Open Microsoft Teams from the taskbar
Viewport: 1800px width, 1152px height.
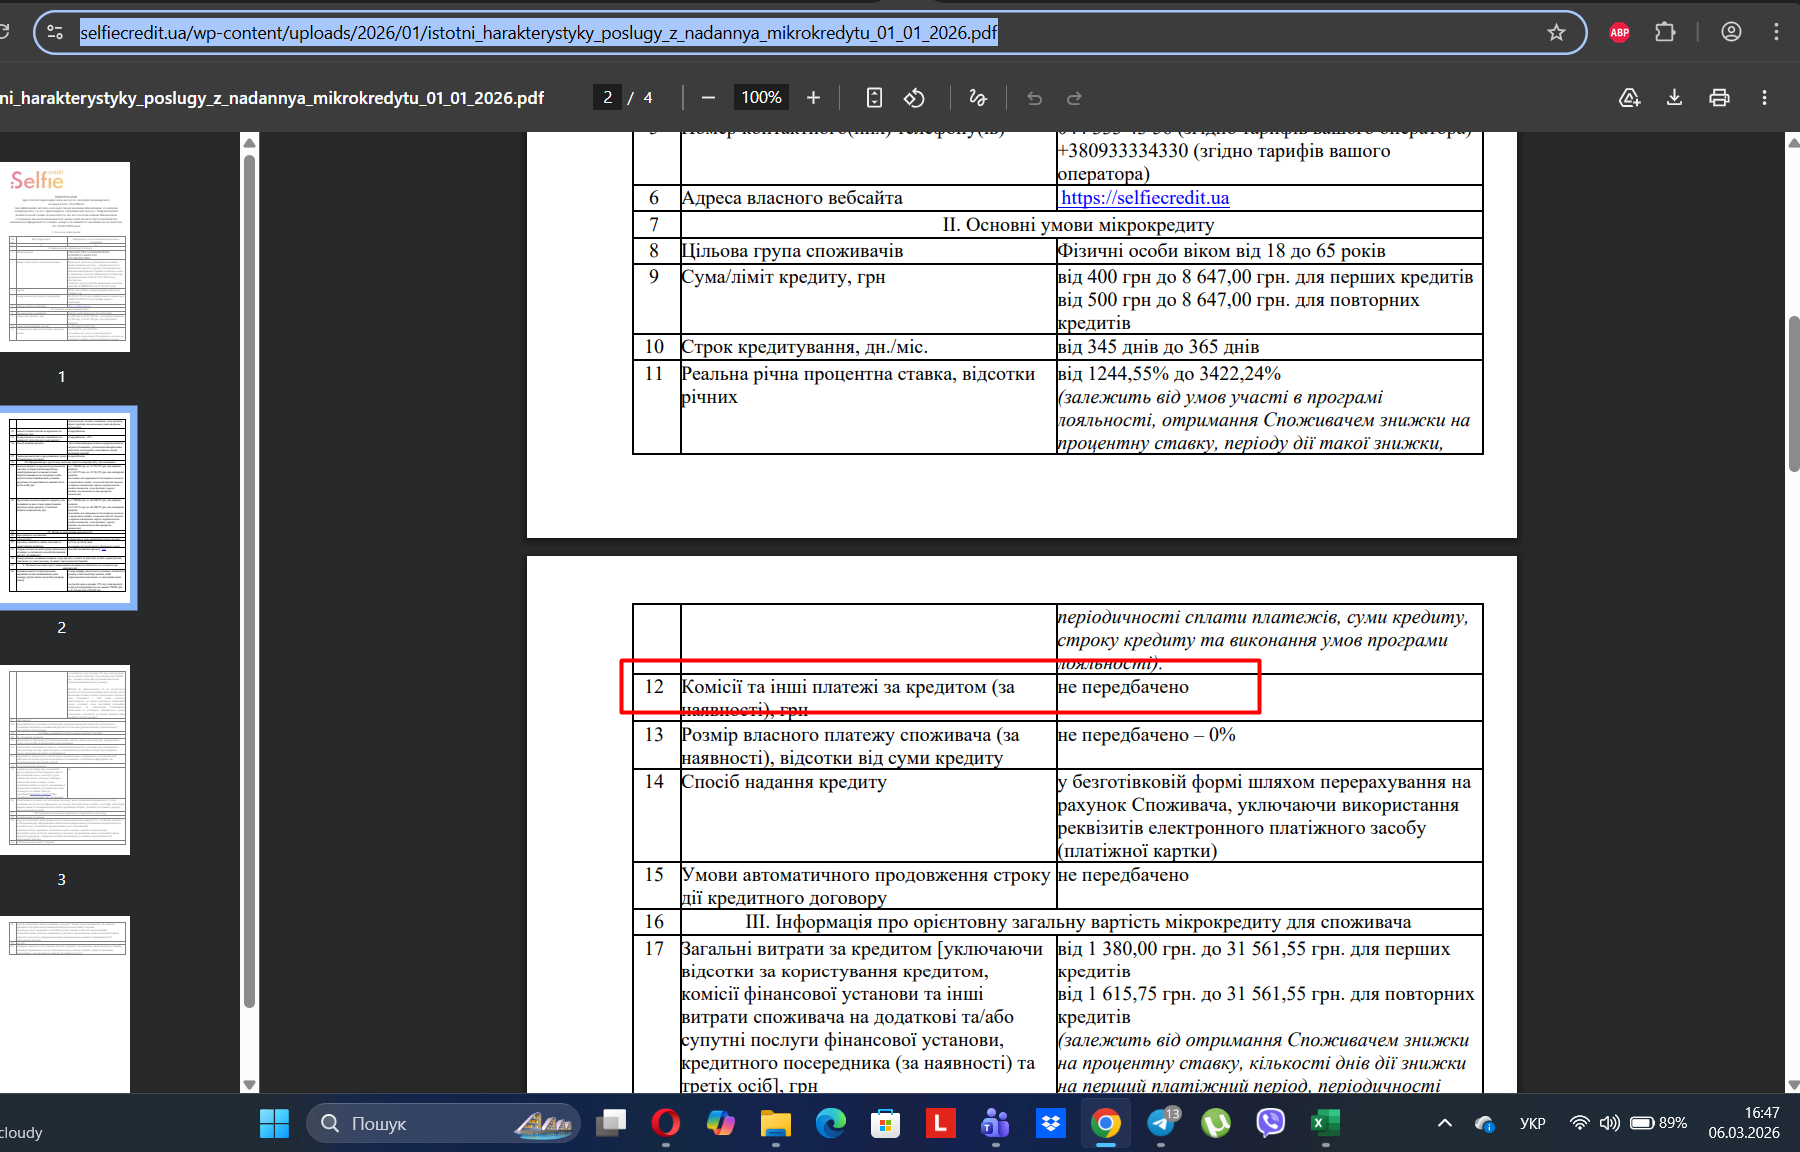click(995, 1123)
